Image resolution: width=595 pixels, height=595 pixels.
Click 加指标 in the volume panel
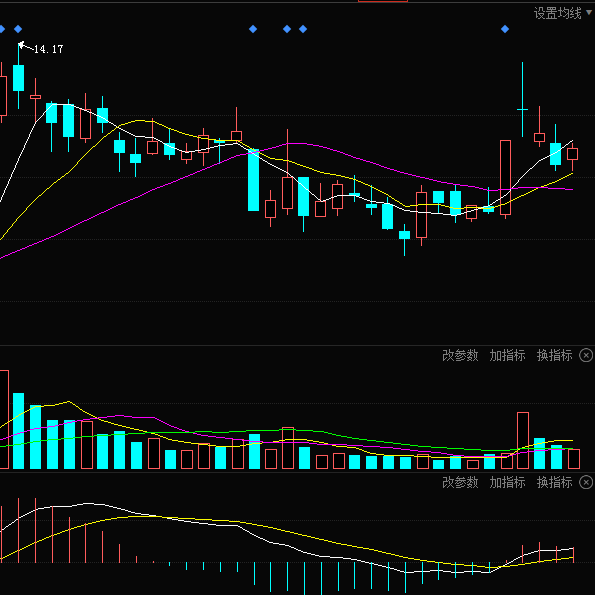pos(507,356)
